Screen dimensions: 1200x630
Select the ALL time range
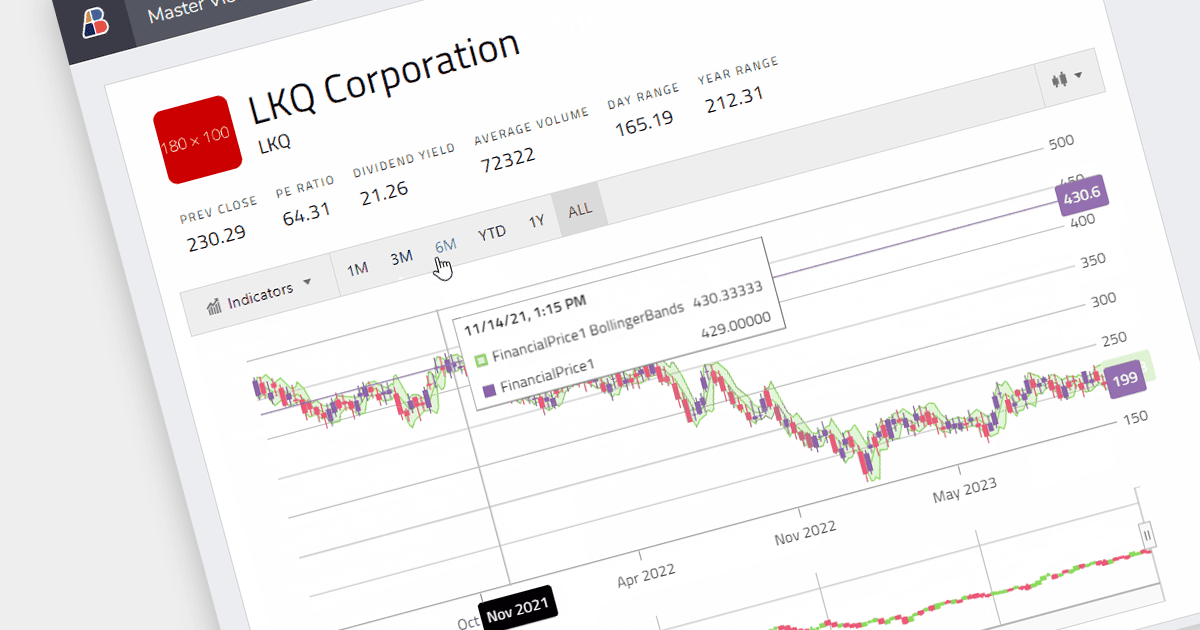tap(580, 210)
